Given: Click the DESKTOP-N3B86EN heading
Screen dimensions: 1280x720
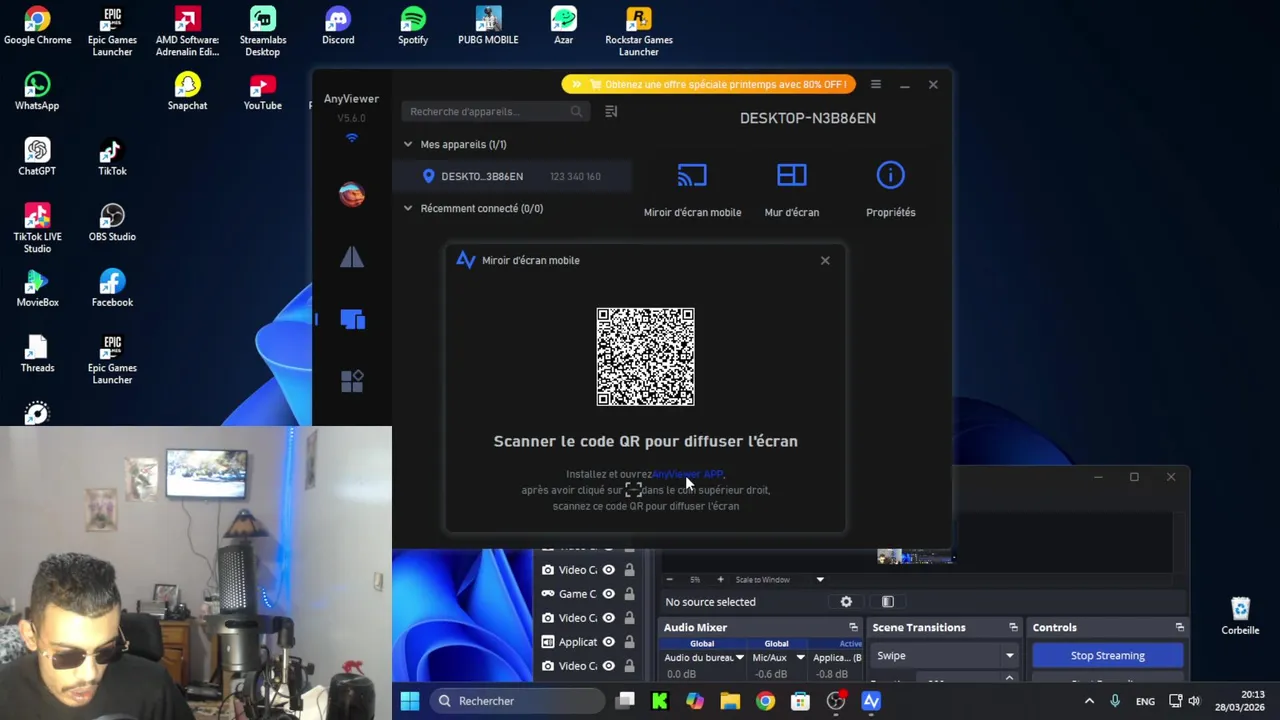Looking at the screenshot, I should (x=808, y=118).
